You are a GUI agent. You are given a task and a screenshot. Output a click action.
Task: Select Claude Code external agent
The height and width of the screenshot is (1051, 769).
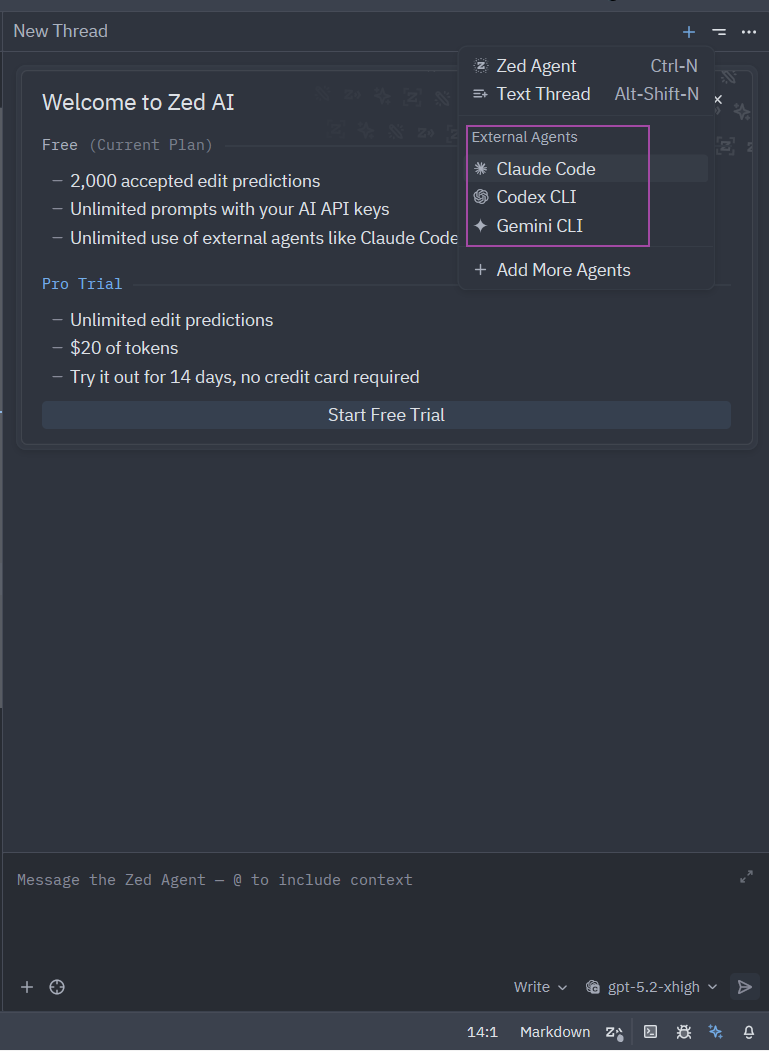[x=546, y=169]
